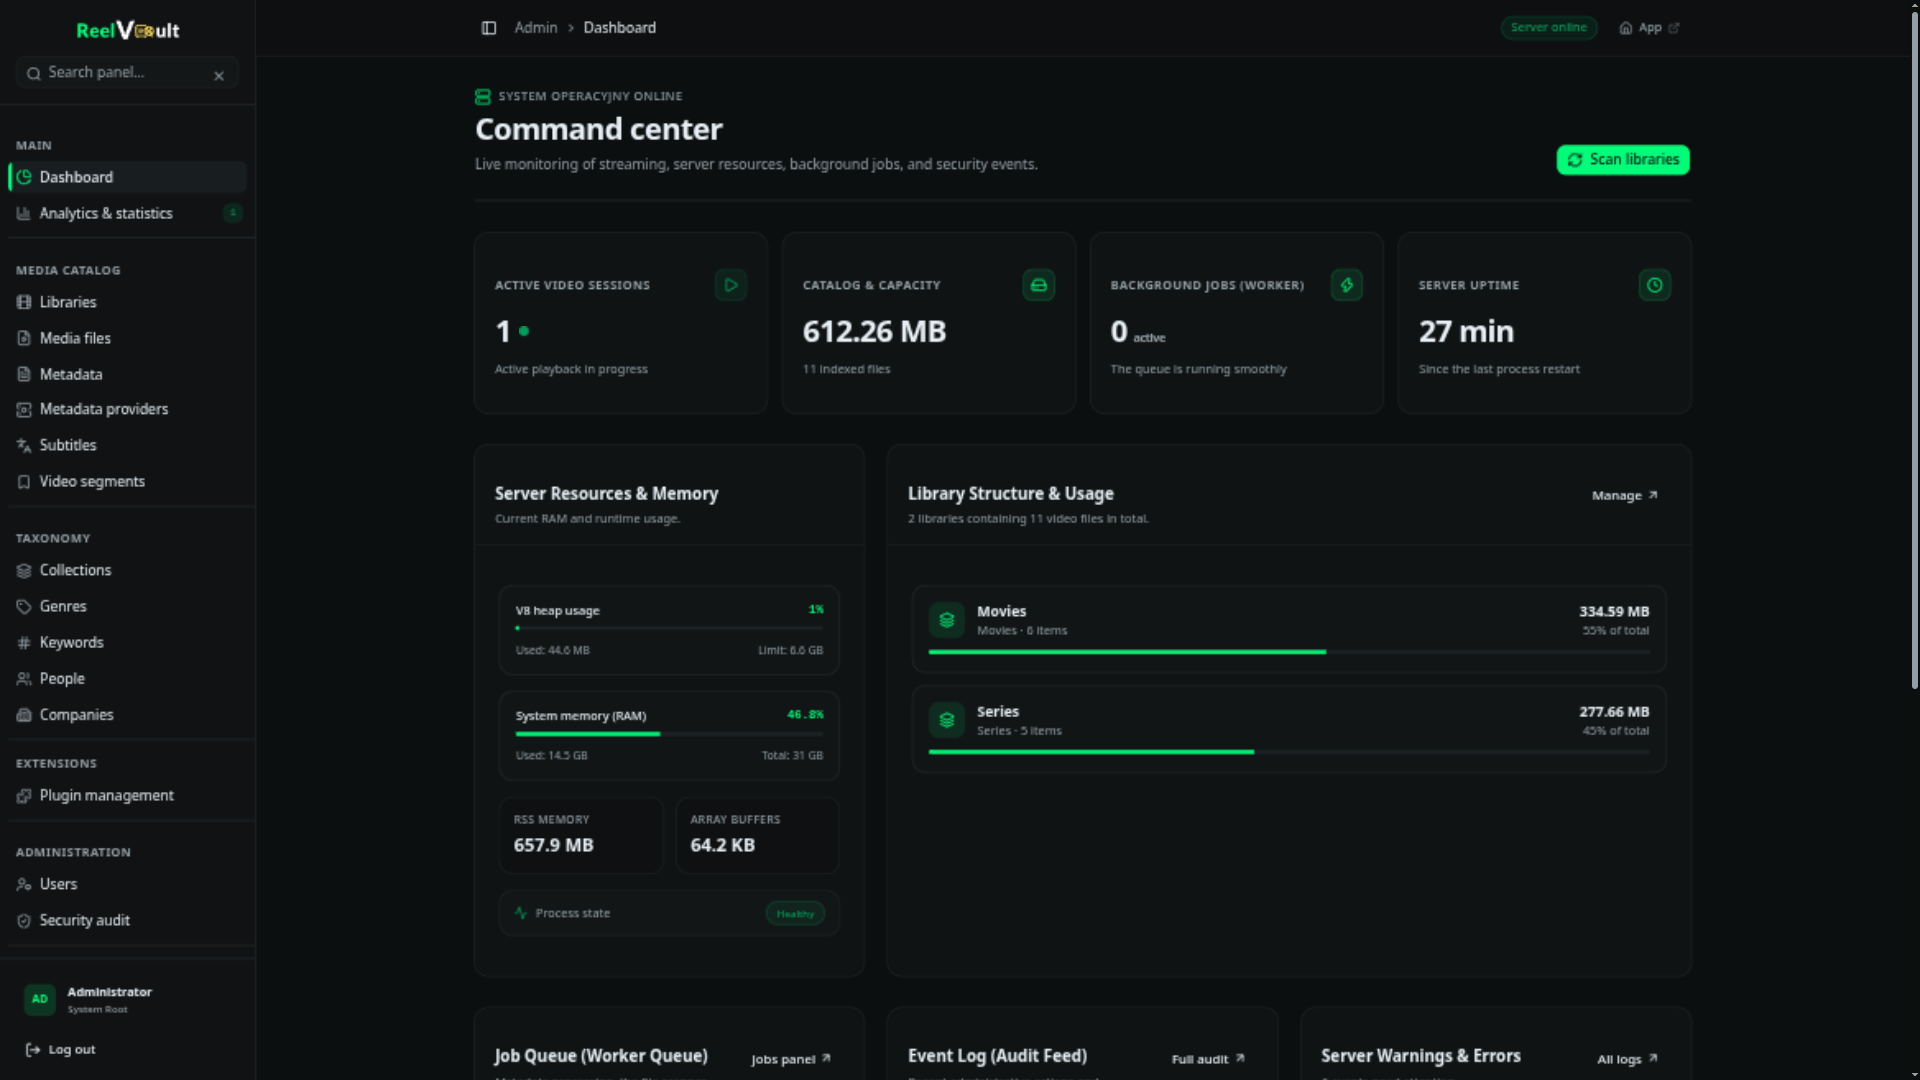Navigate to People
Viewport: 1920px width, 1080px height.
point(127,678)
